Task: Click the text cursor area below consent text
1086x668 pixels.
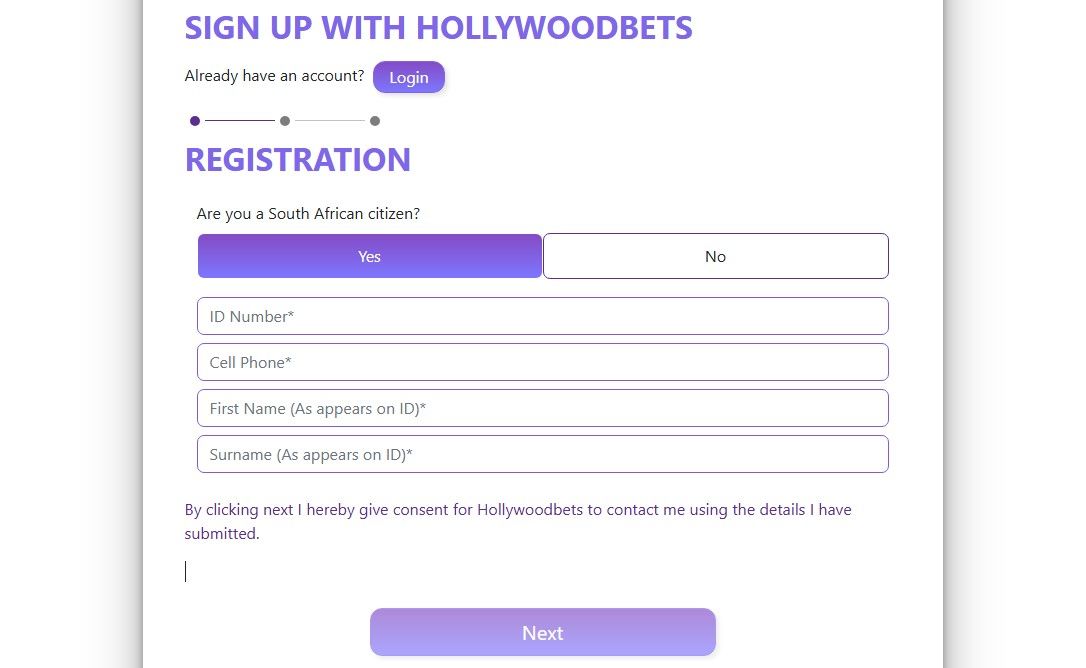Action: click(x=186, y=571)
